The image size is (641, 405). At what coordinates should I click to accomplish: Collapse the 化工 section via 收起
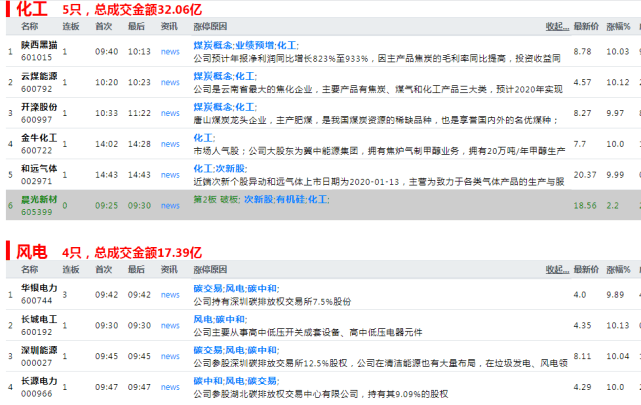pos(557,27)
